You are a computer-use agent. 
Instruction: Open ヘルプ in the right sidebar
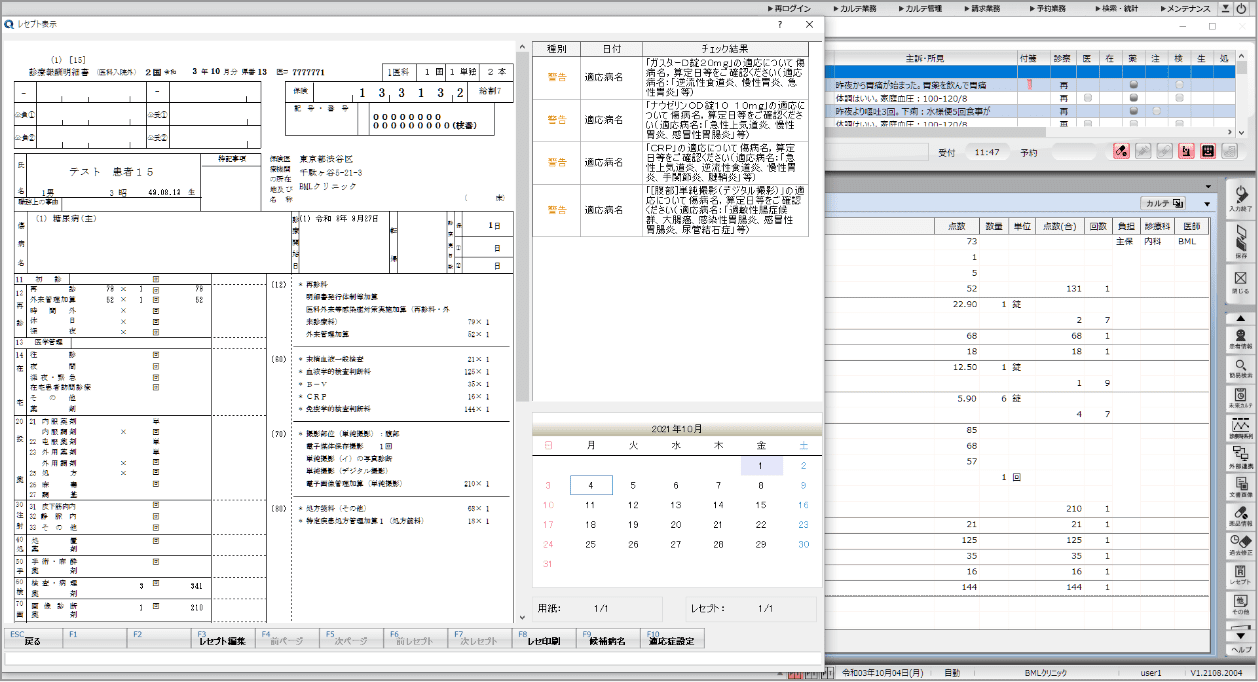[x=1241, y=649]
